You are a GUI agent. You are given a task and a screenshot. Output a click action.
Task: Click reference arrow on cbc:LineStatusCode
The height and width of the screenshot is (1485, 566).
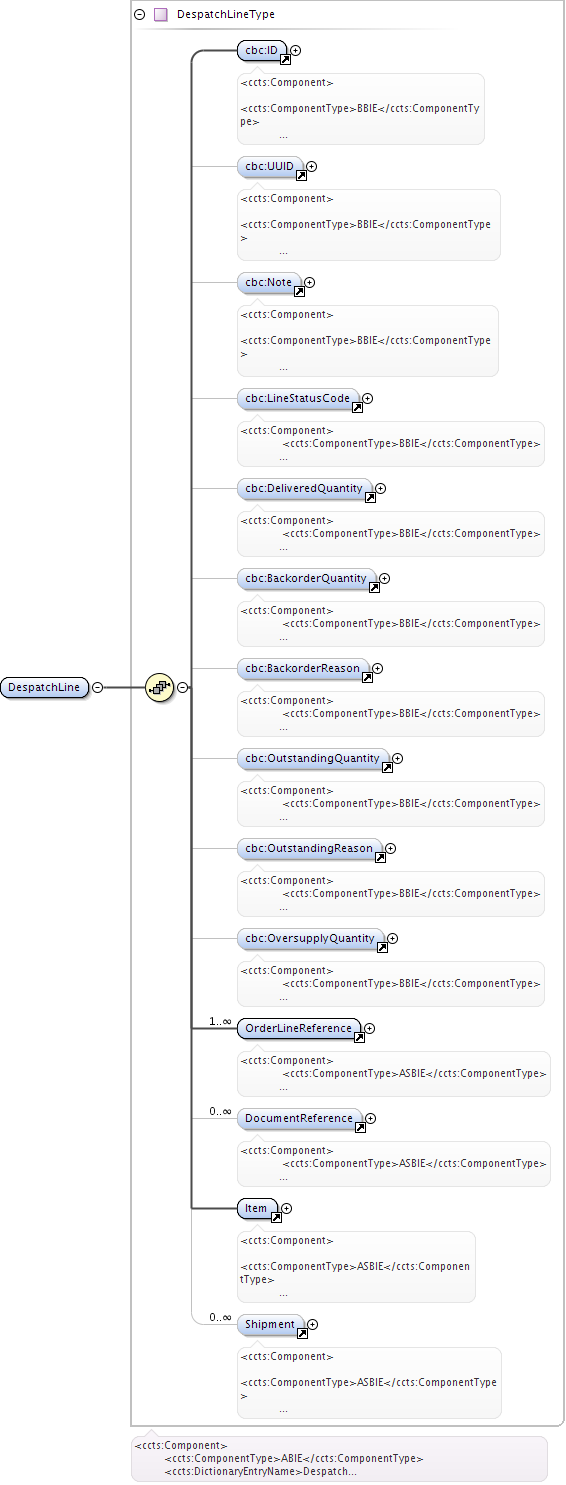pos(357,408)
